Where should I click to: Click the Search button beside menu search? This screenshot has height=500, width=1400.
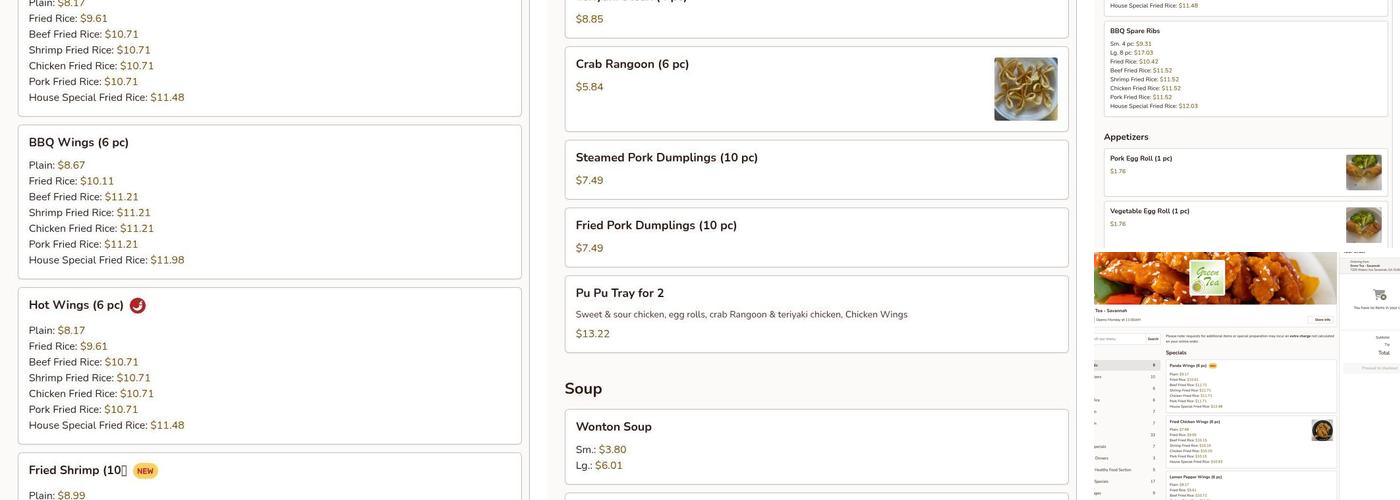coord(1153,339)
